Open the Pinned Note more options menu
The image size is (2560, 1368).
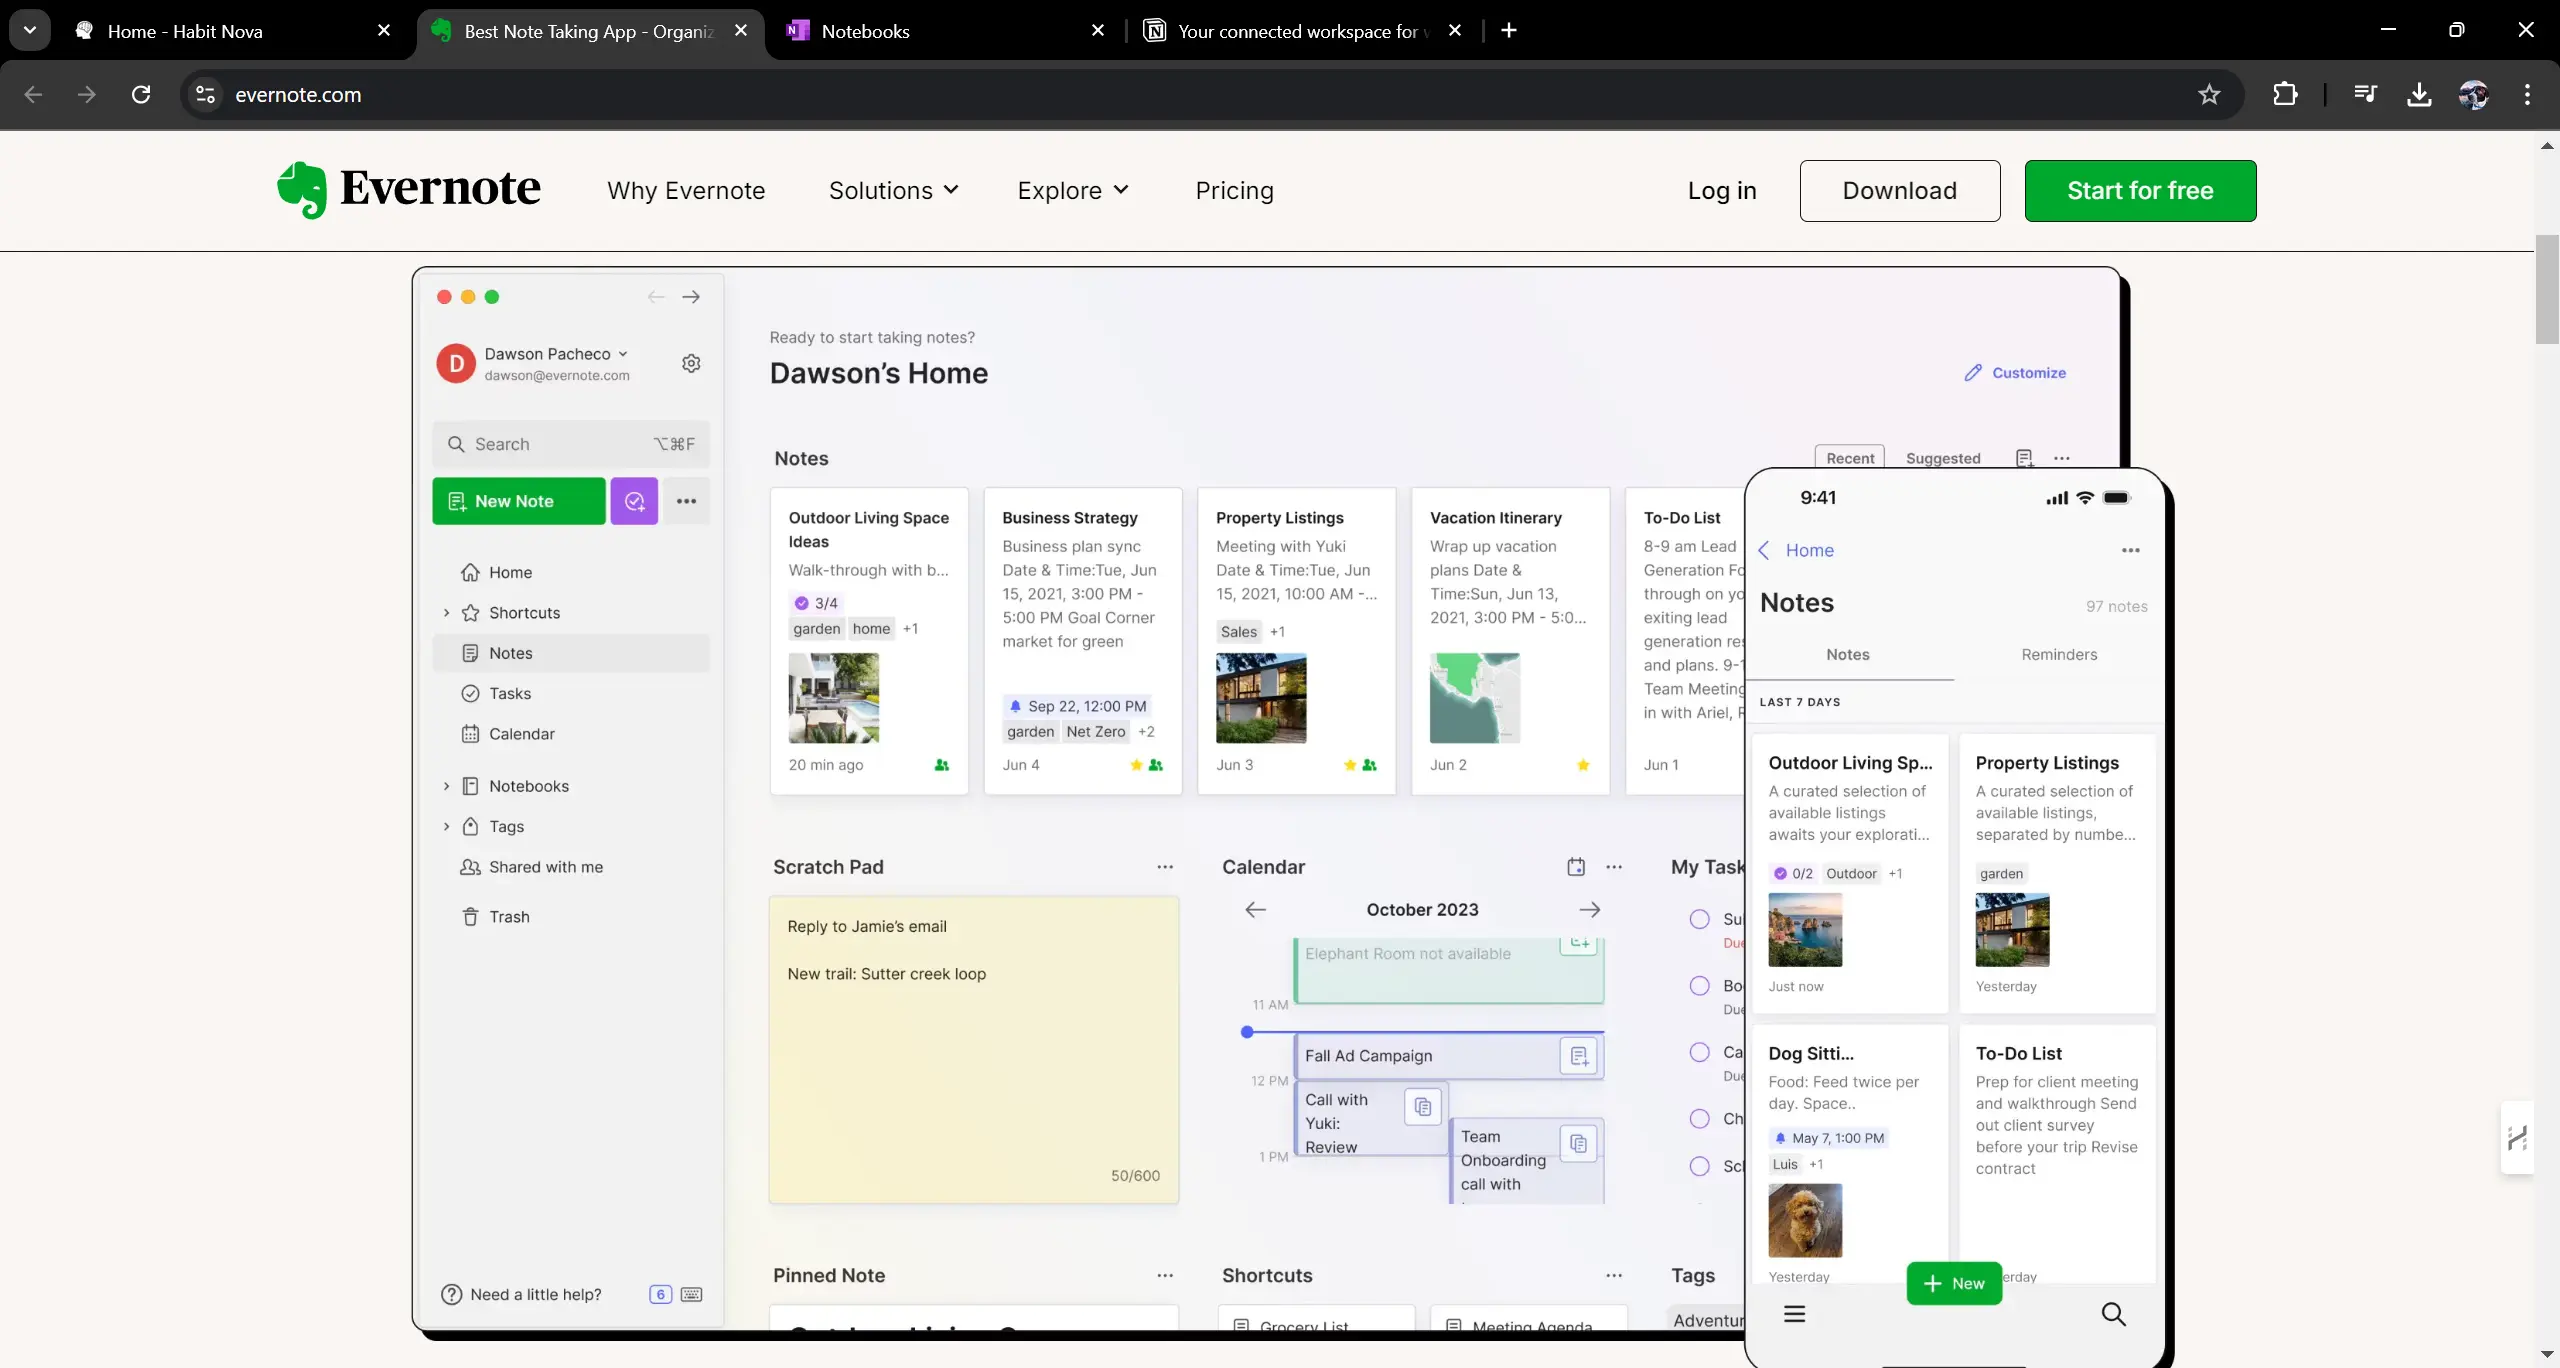[1165, 1276]
